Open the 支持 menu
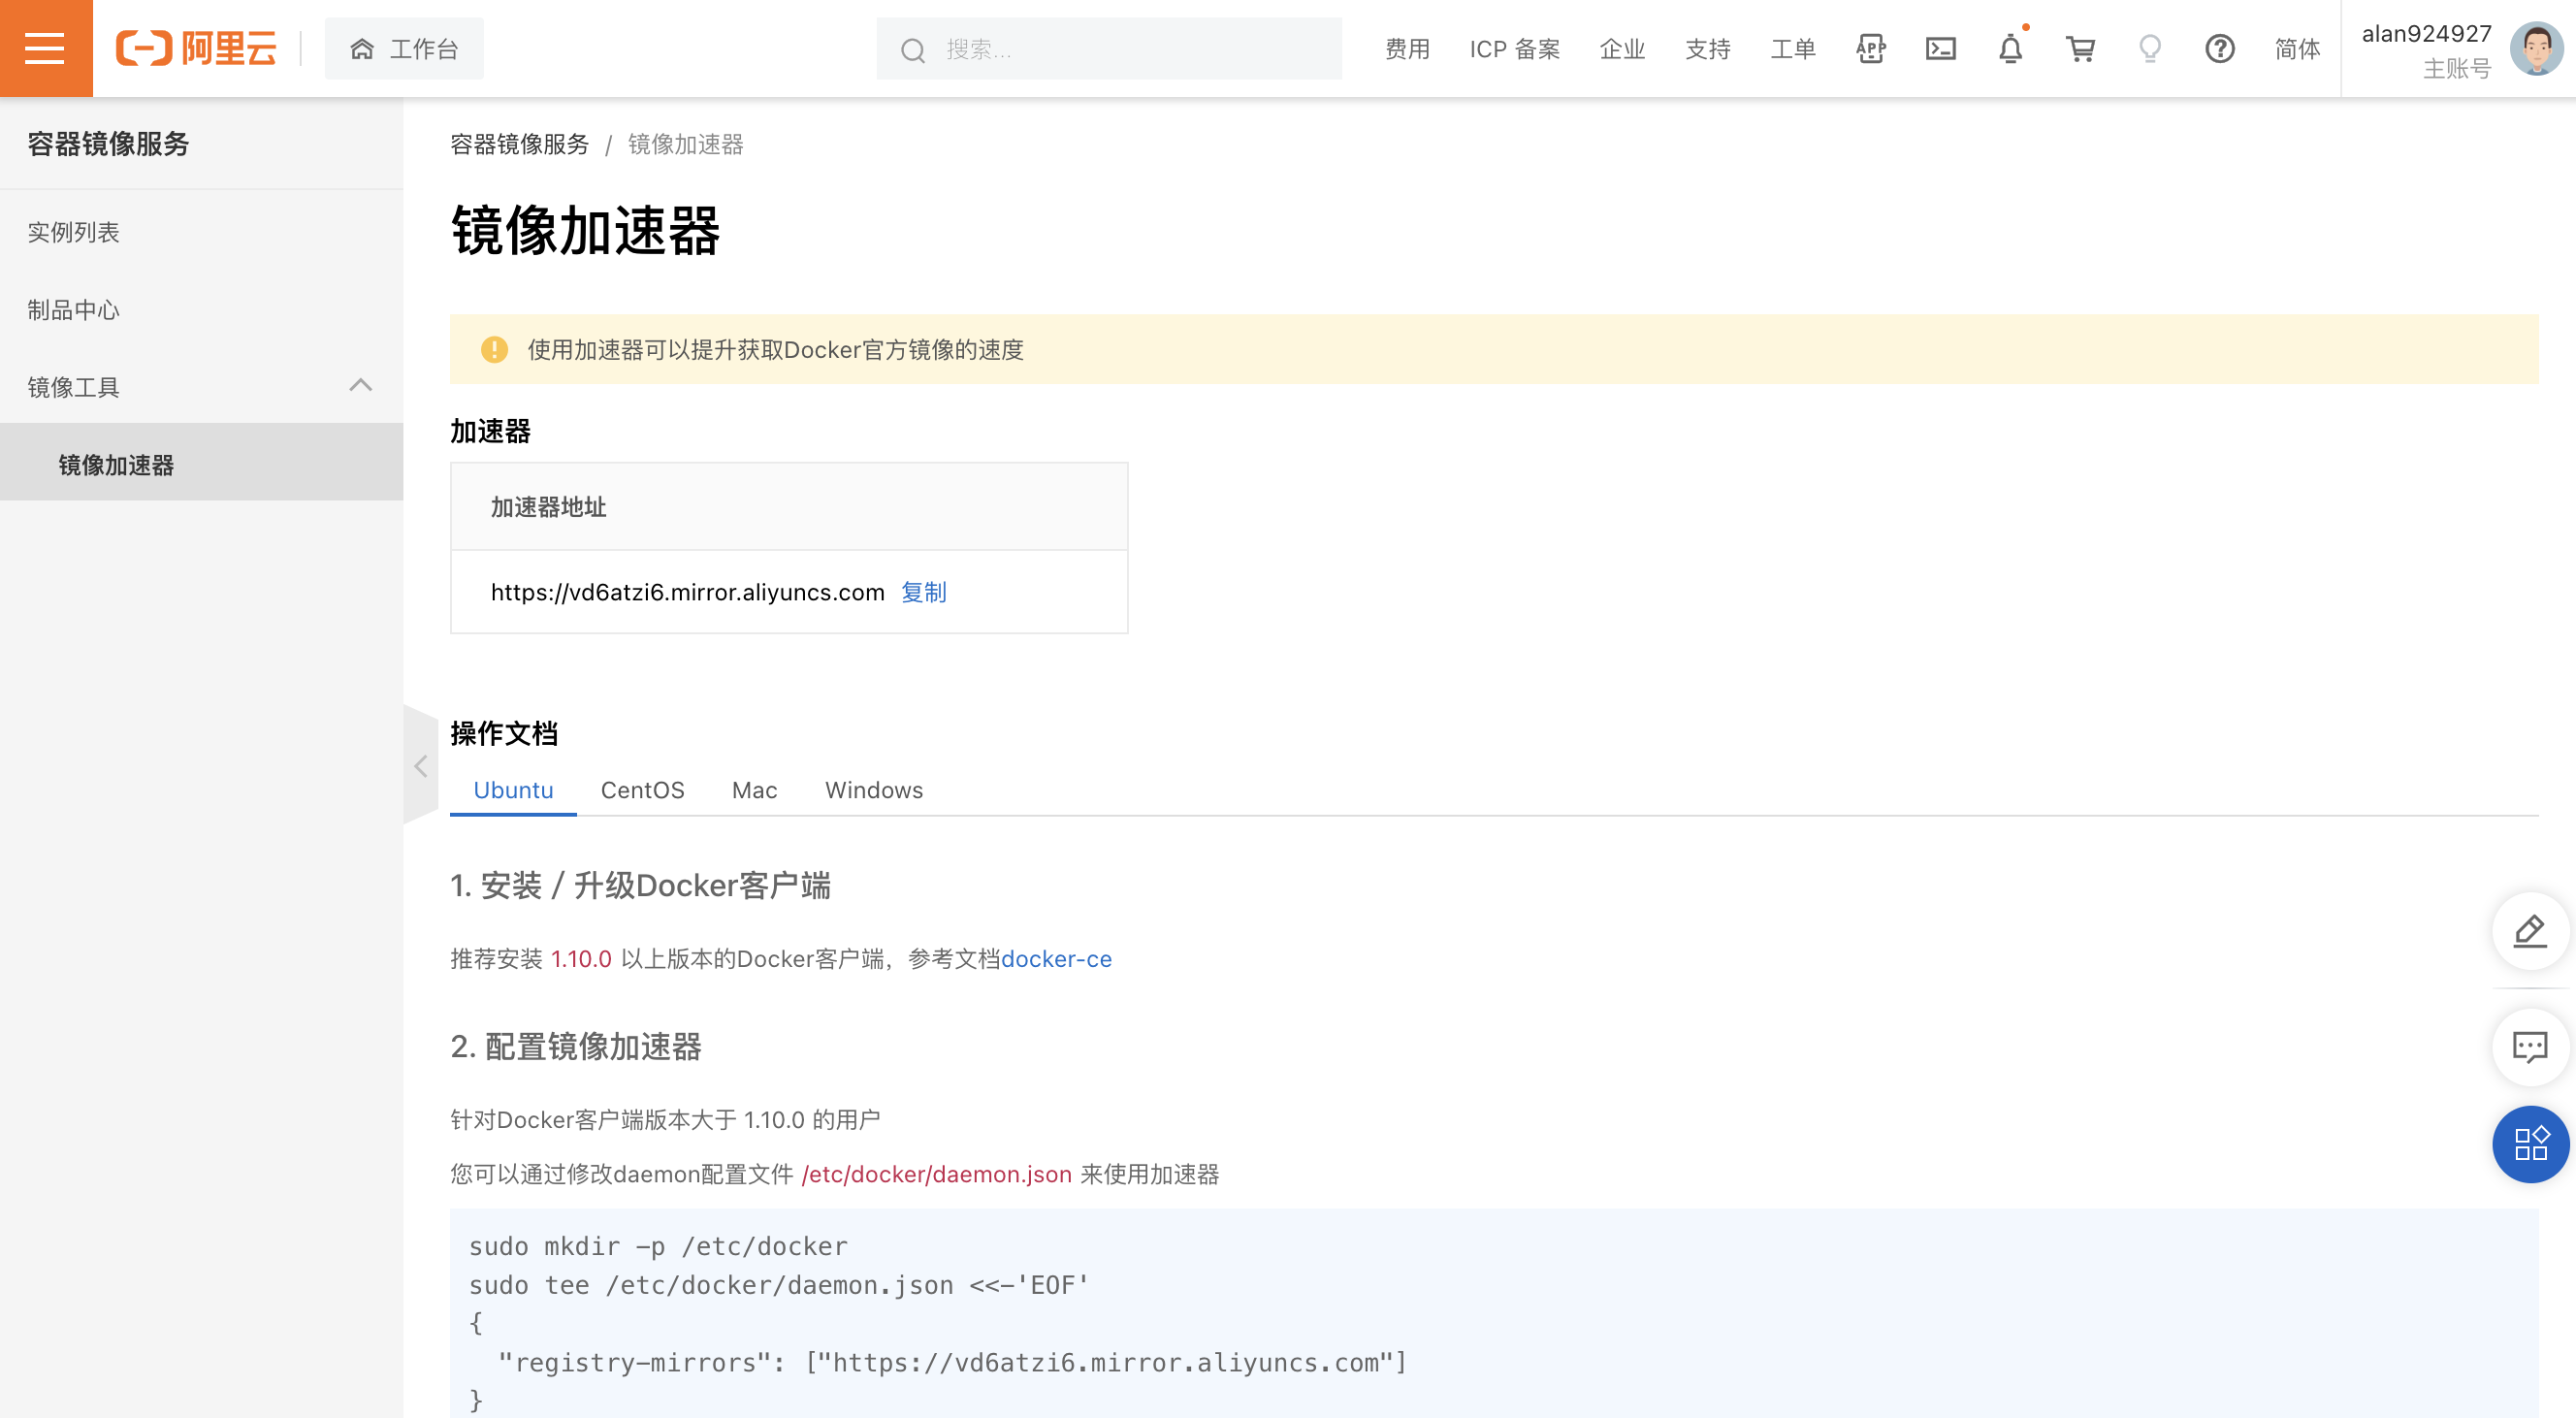The image size is (2576, 1418). 1707,49
